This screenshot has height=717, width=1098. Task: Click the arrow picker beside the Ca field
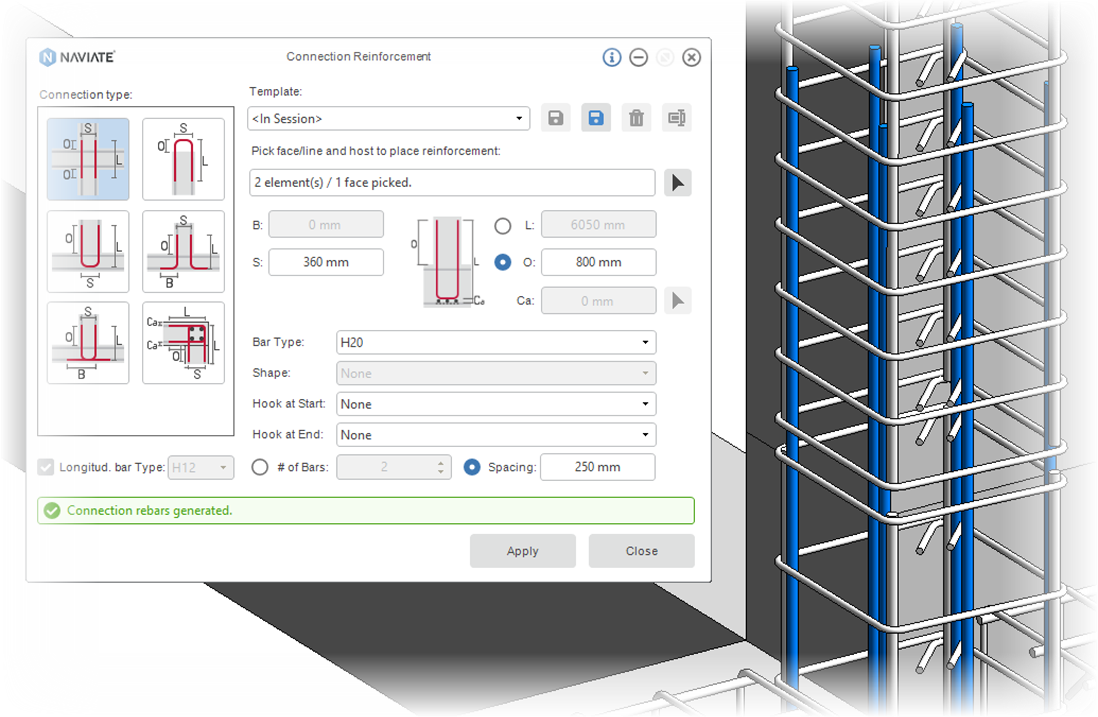[677, 300]
